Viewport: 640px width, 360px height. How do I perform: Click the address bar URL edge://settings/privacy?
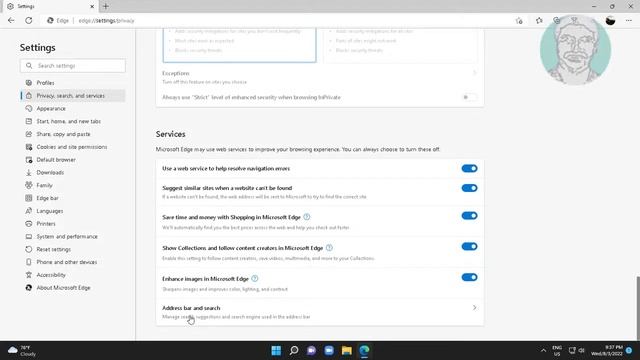pos(107,20)
